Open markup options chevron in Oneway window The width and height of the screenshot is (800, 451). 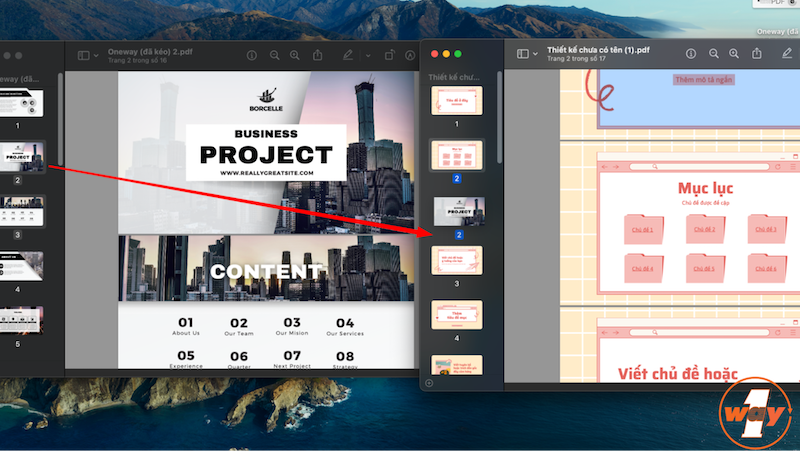[x=368, y=55]
